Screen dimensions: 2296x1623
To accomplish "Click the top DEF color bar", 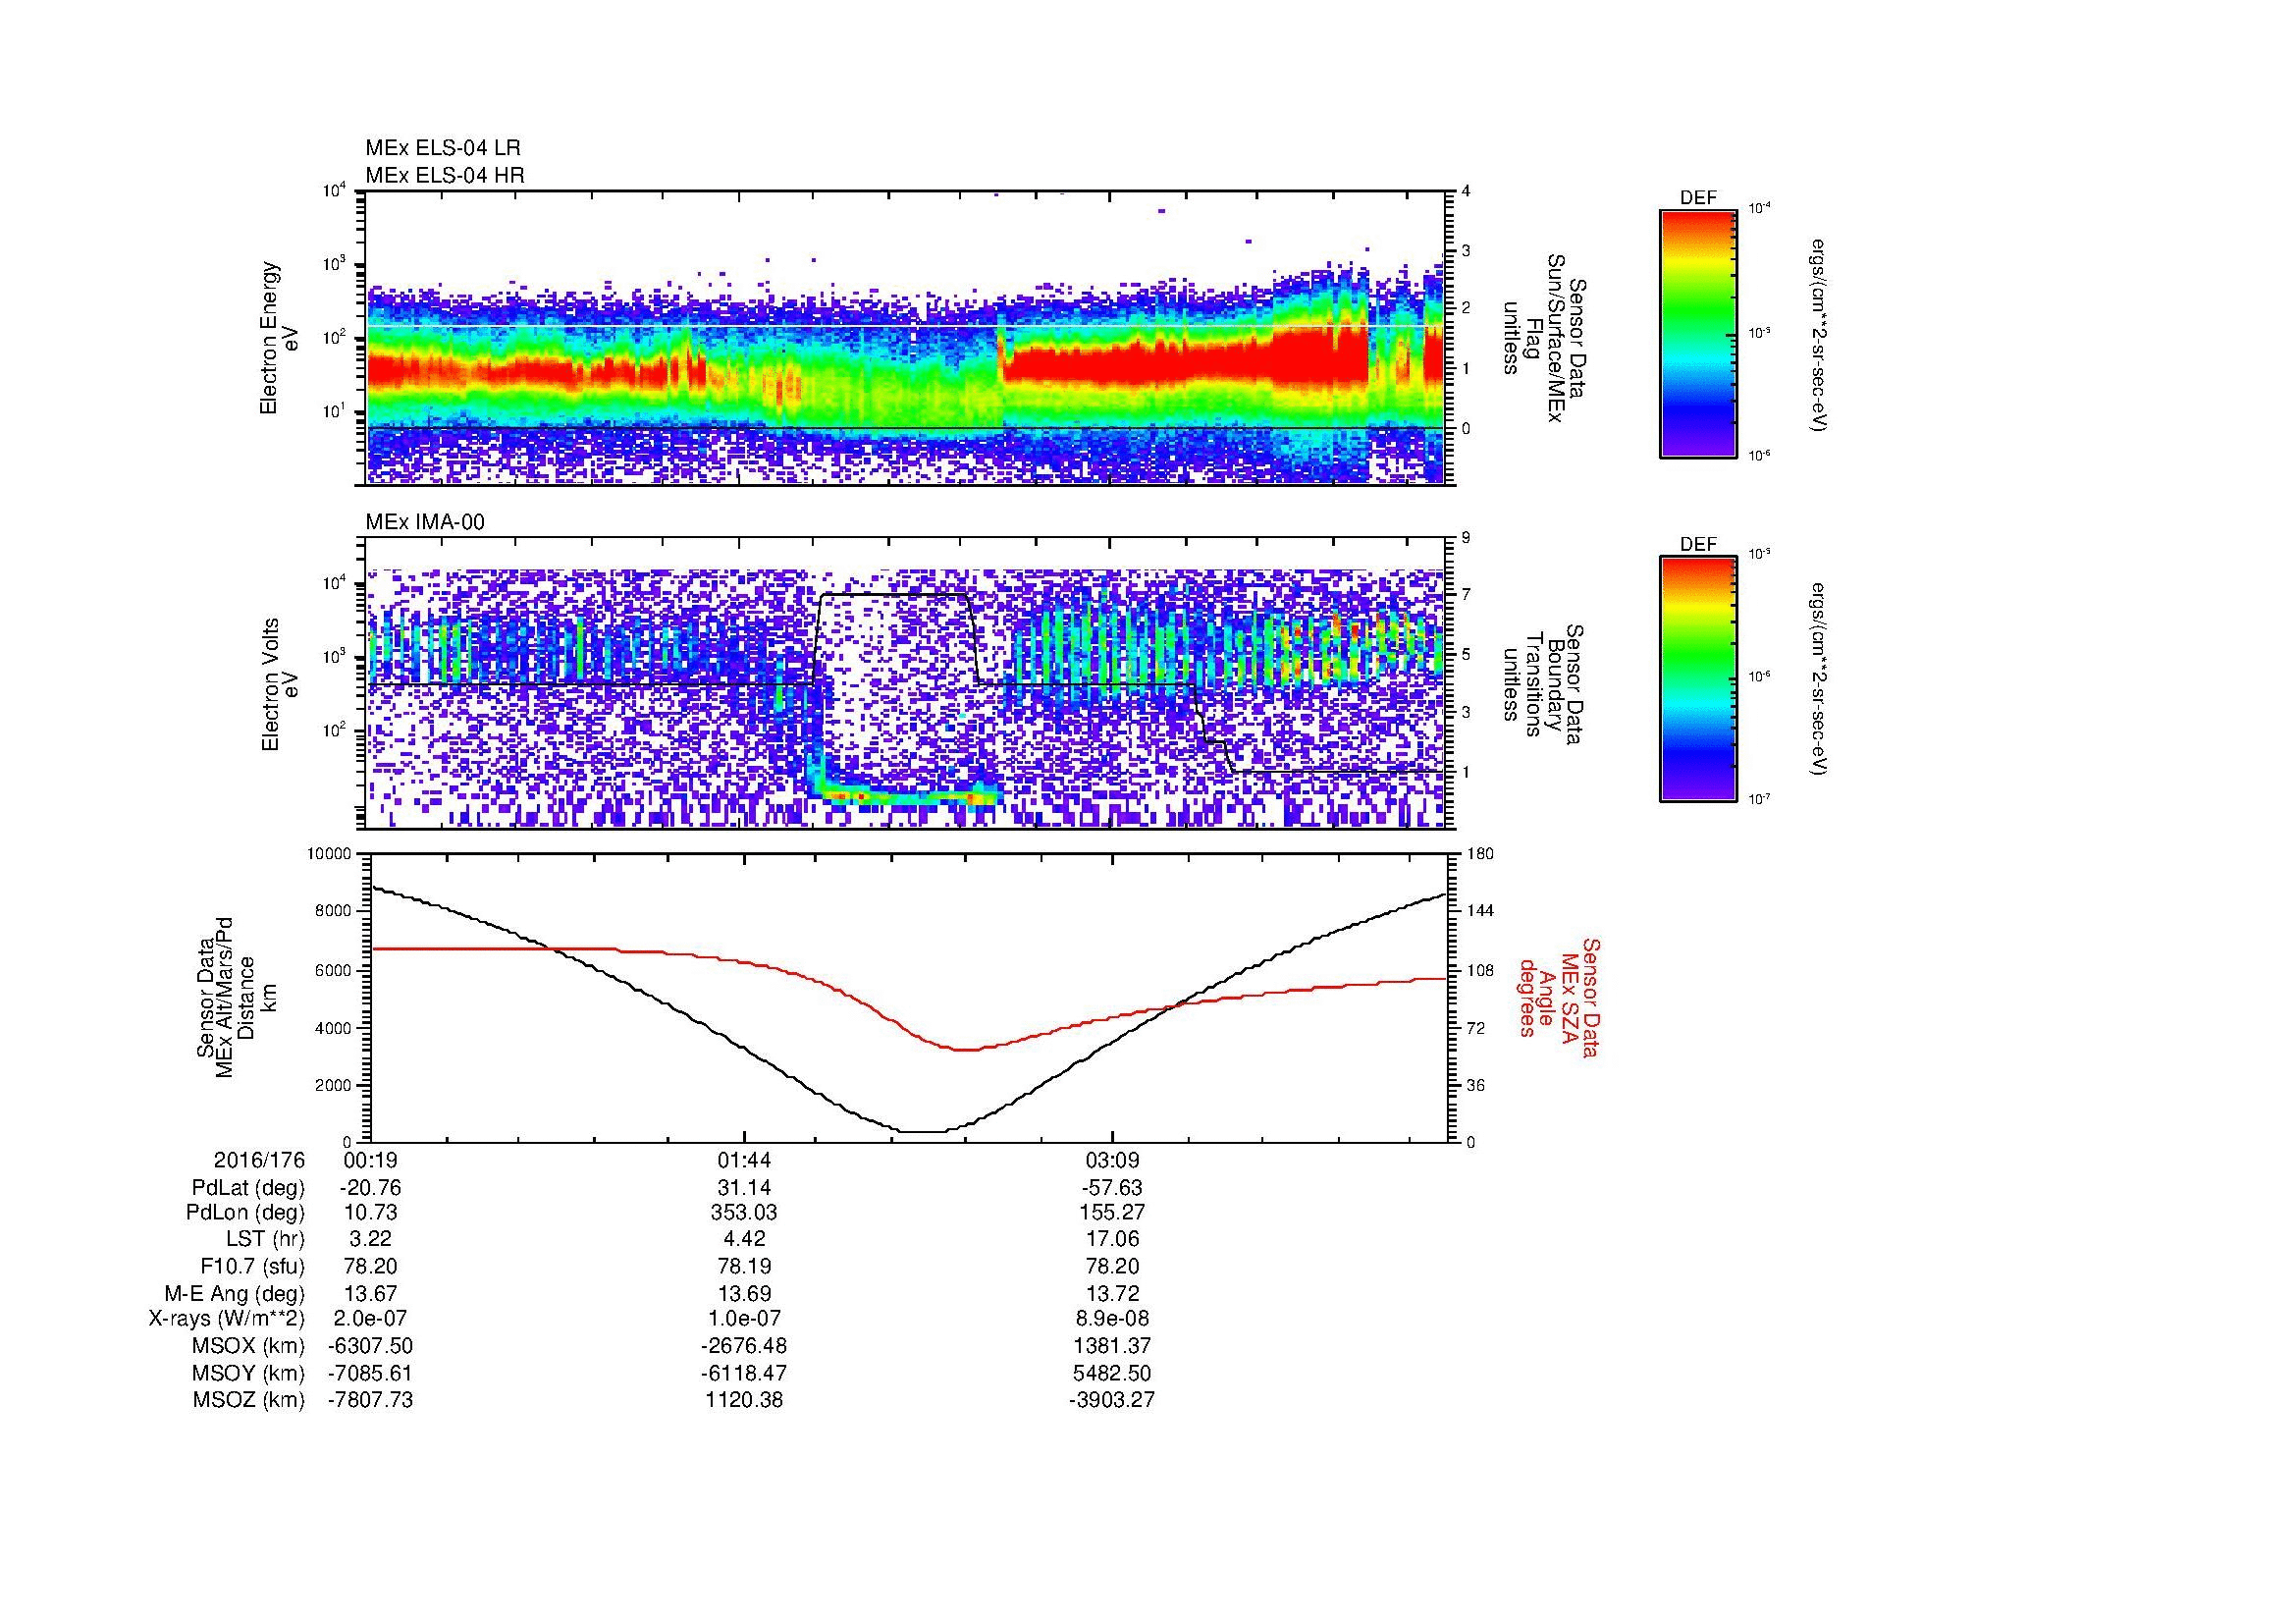I will pyautogui.click(x=1698, y=333).
